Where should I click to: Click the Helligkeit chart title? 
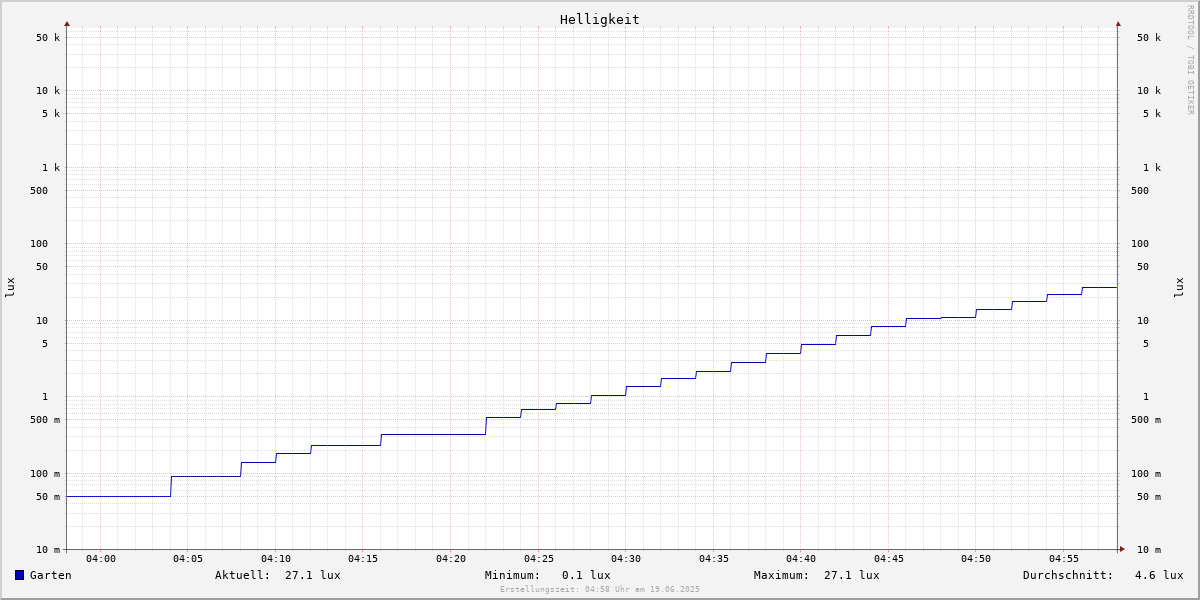[600, 19]
